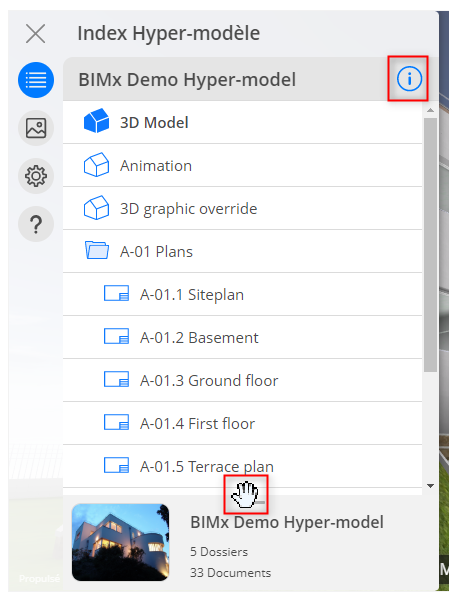The width and height of the screenshot is (449, 601).
Task: Open the A-01.2 Basement layout
Action: pyautogui.click(x=242, y=337)
